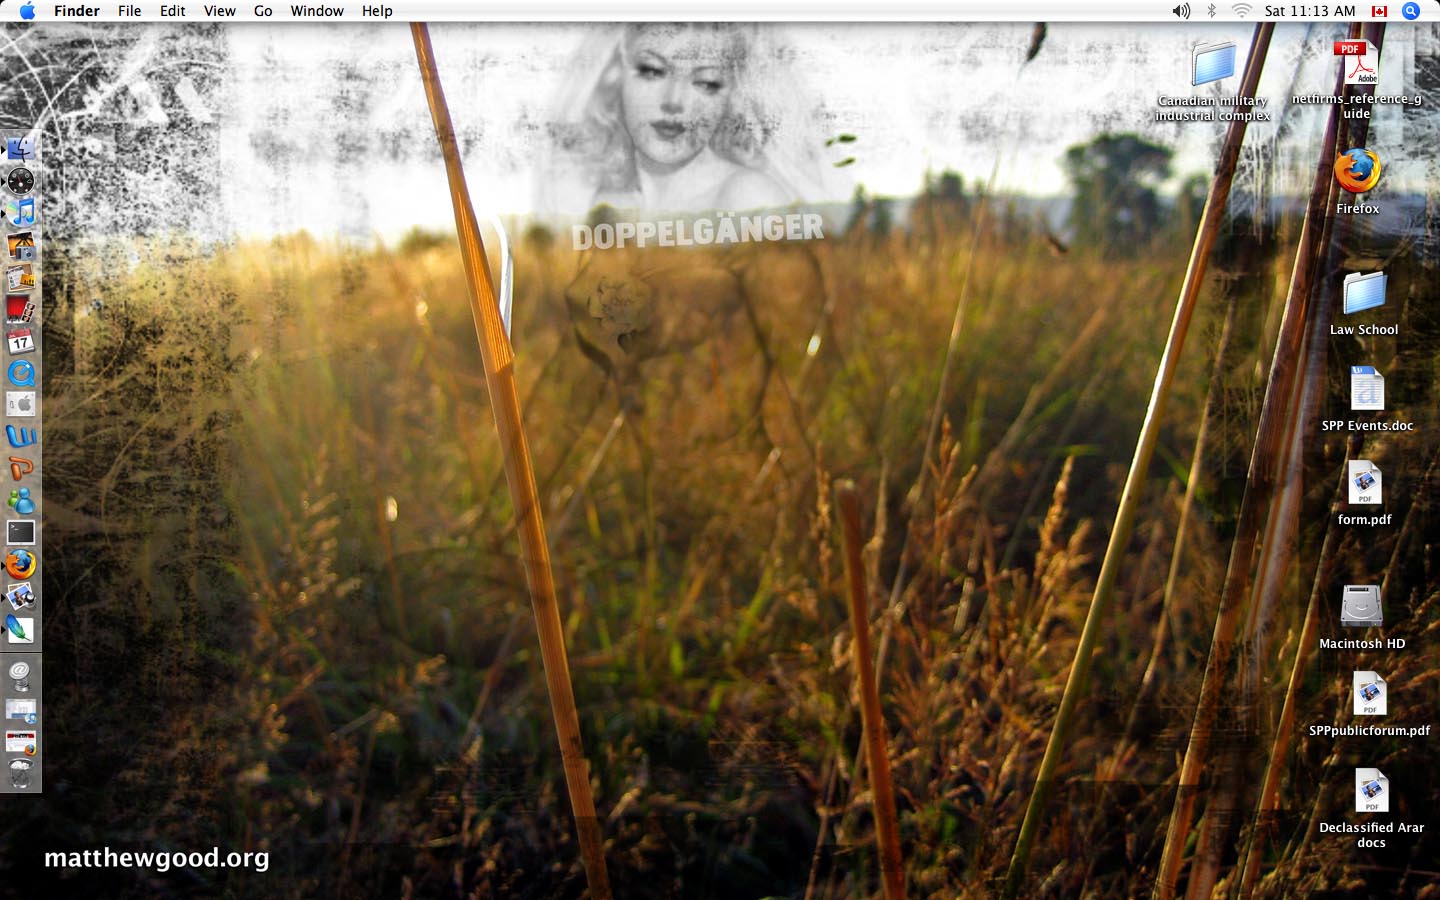1440x900 pixels.
Task: Launch Dashboard from the Dock
Action: pyautogui.click(x=21, y=180)
